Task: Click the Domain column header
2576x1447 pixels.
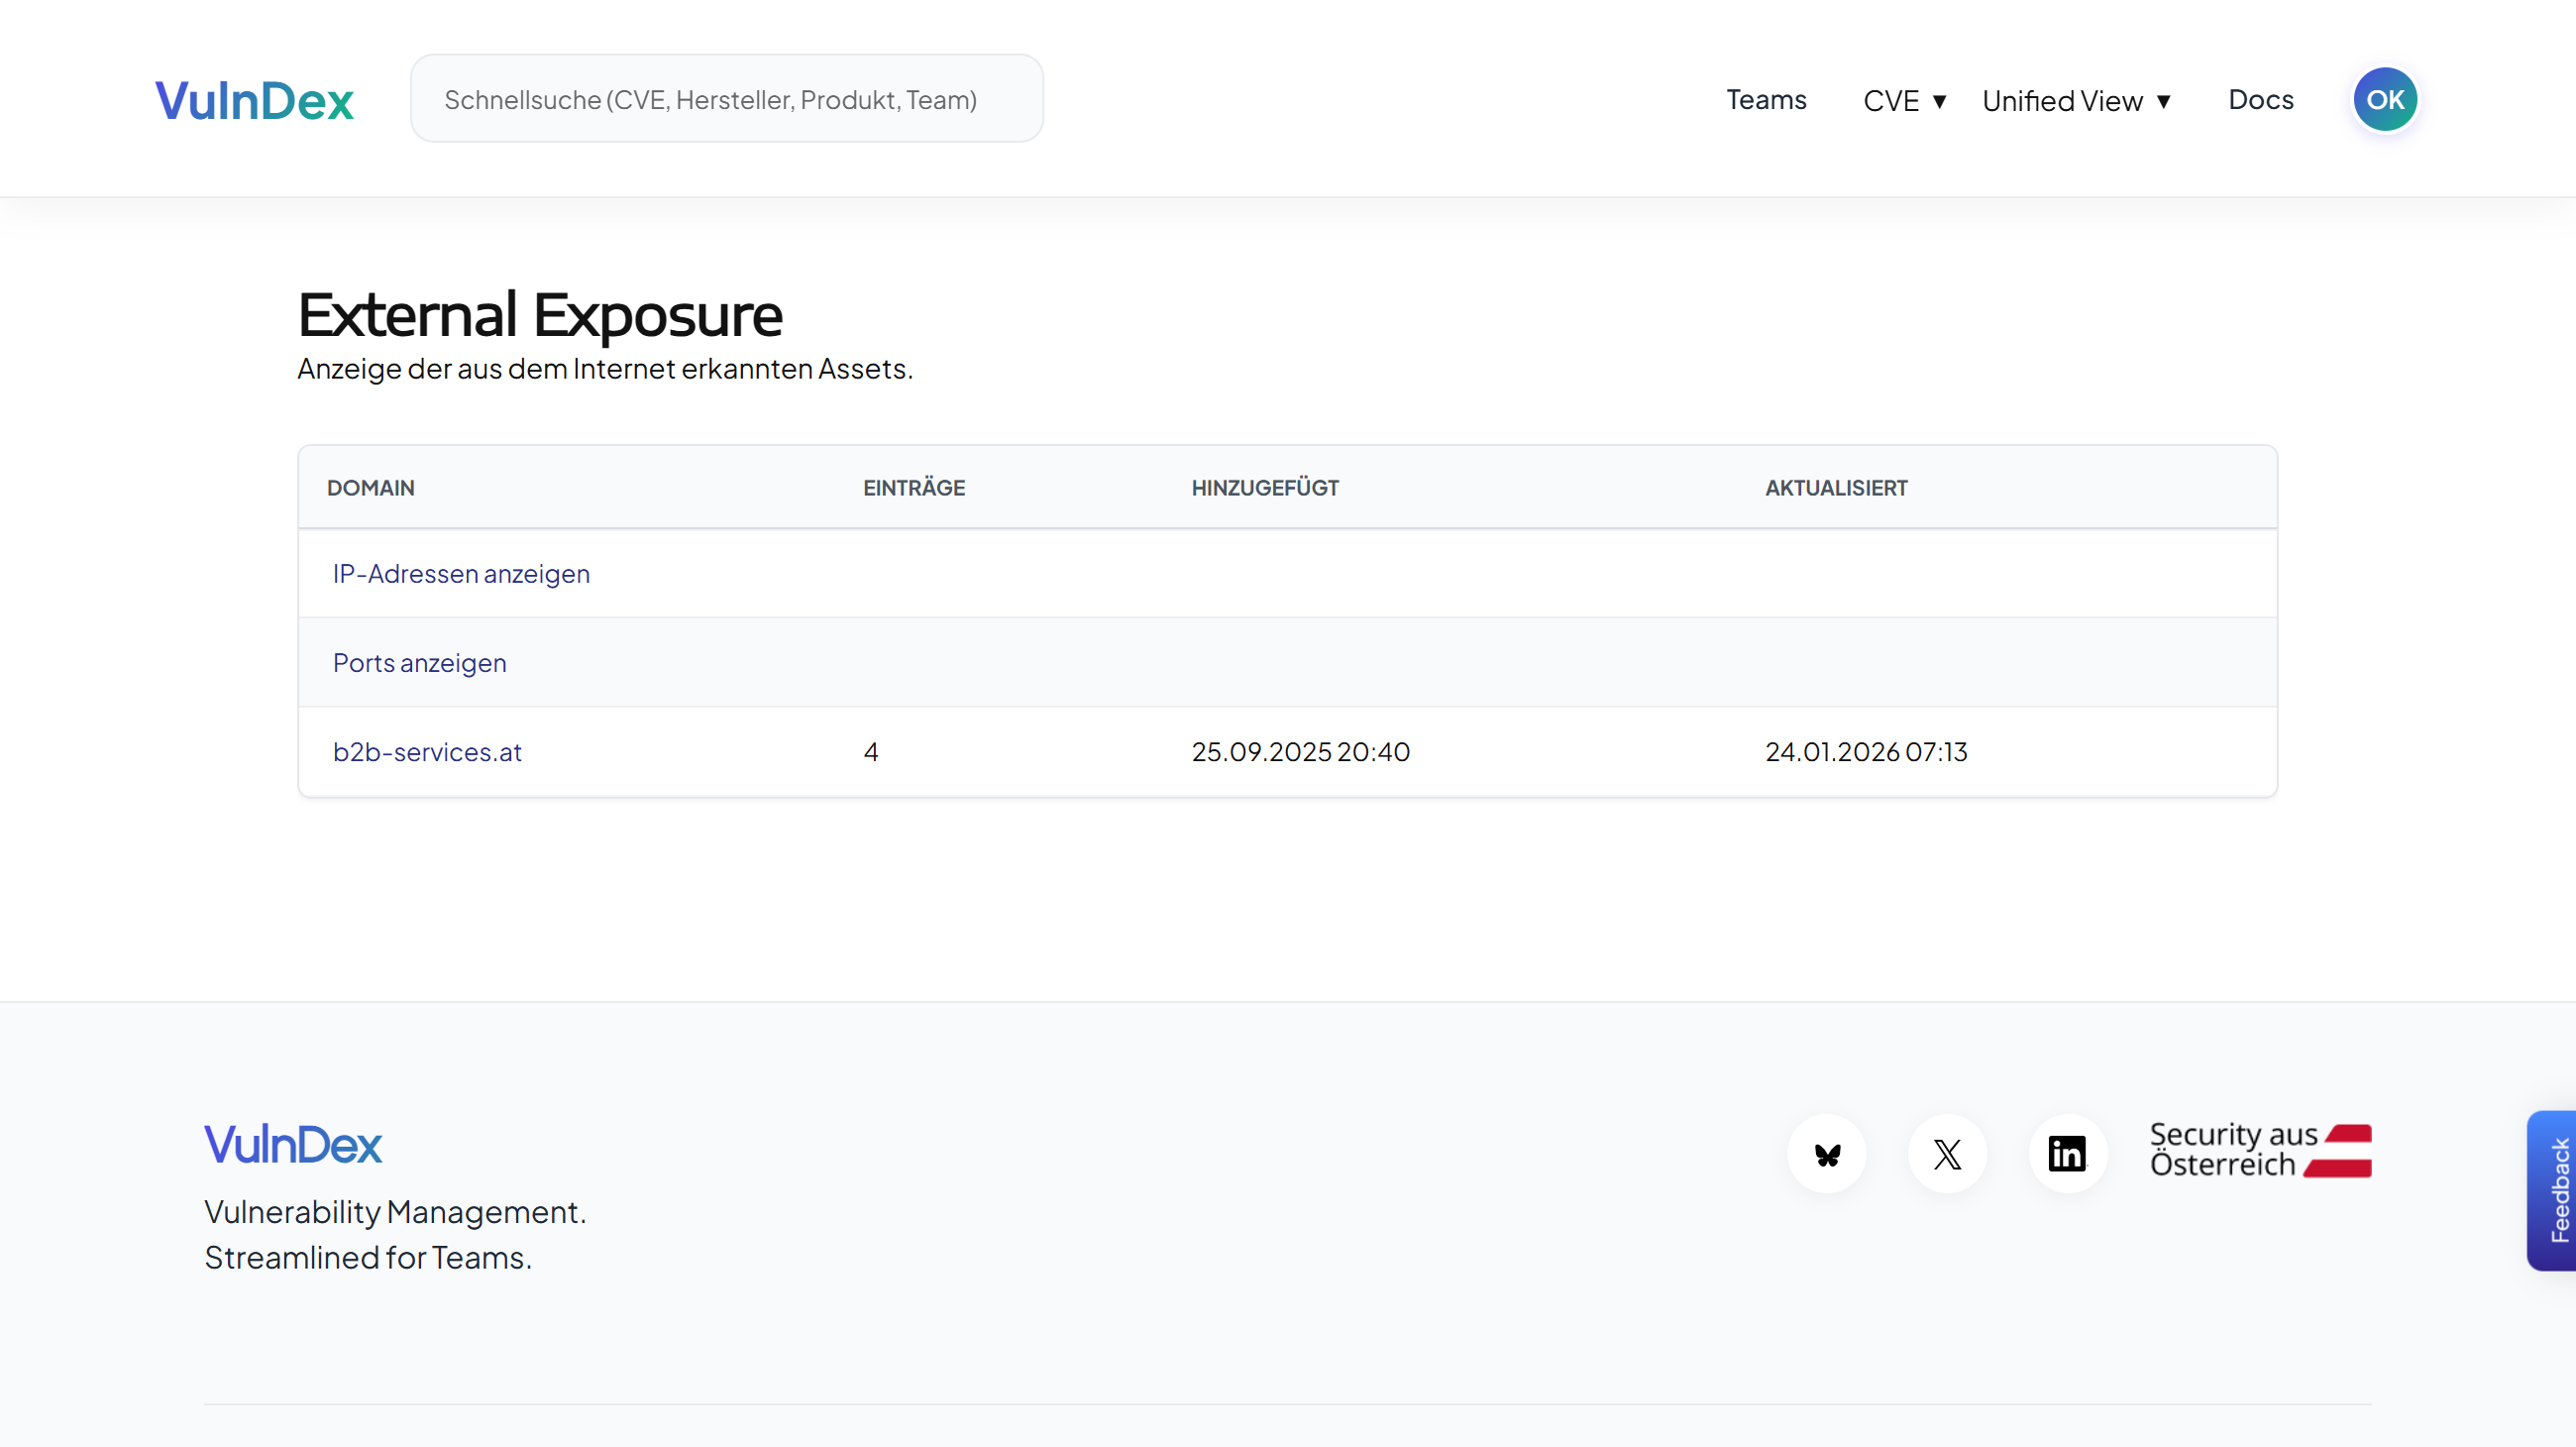Action: (x=370, y=487)
